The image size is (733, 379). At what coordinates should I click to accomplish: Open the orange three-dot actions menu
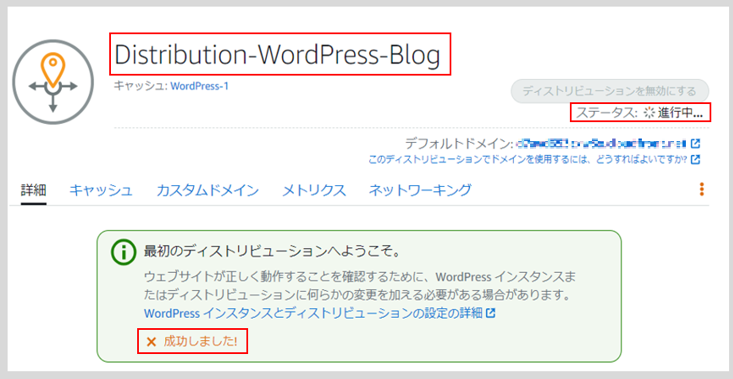point(701,189)
